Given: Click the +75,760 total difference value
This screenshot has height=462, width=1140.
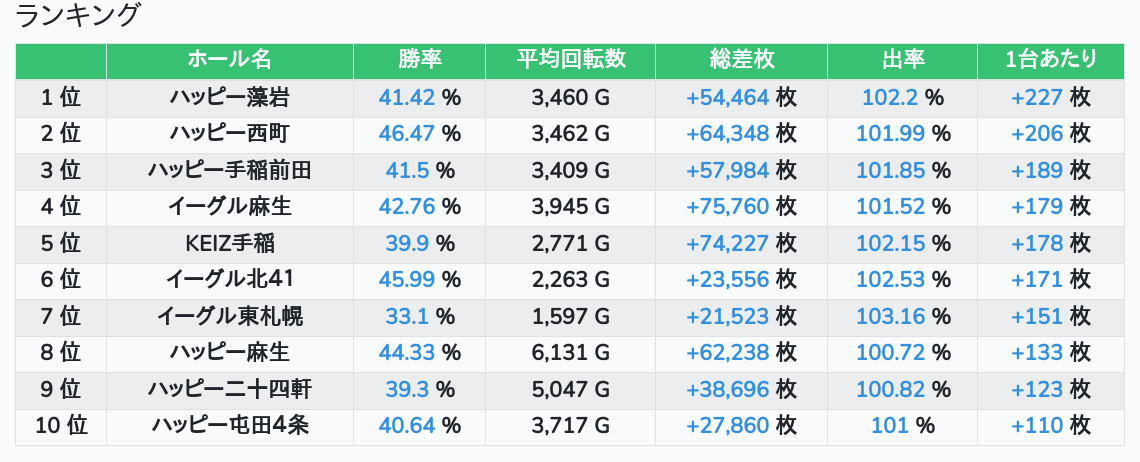Looking at the screenshot, I should click(727, 207).
